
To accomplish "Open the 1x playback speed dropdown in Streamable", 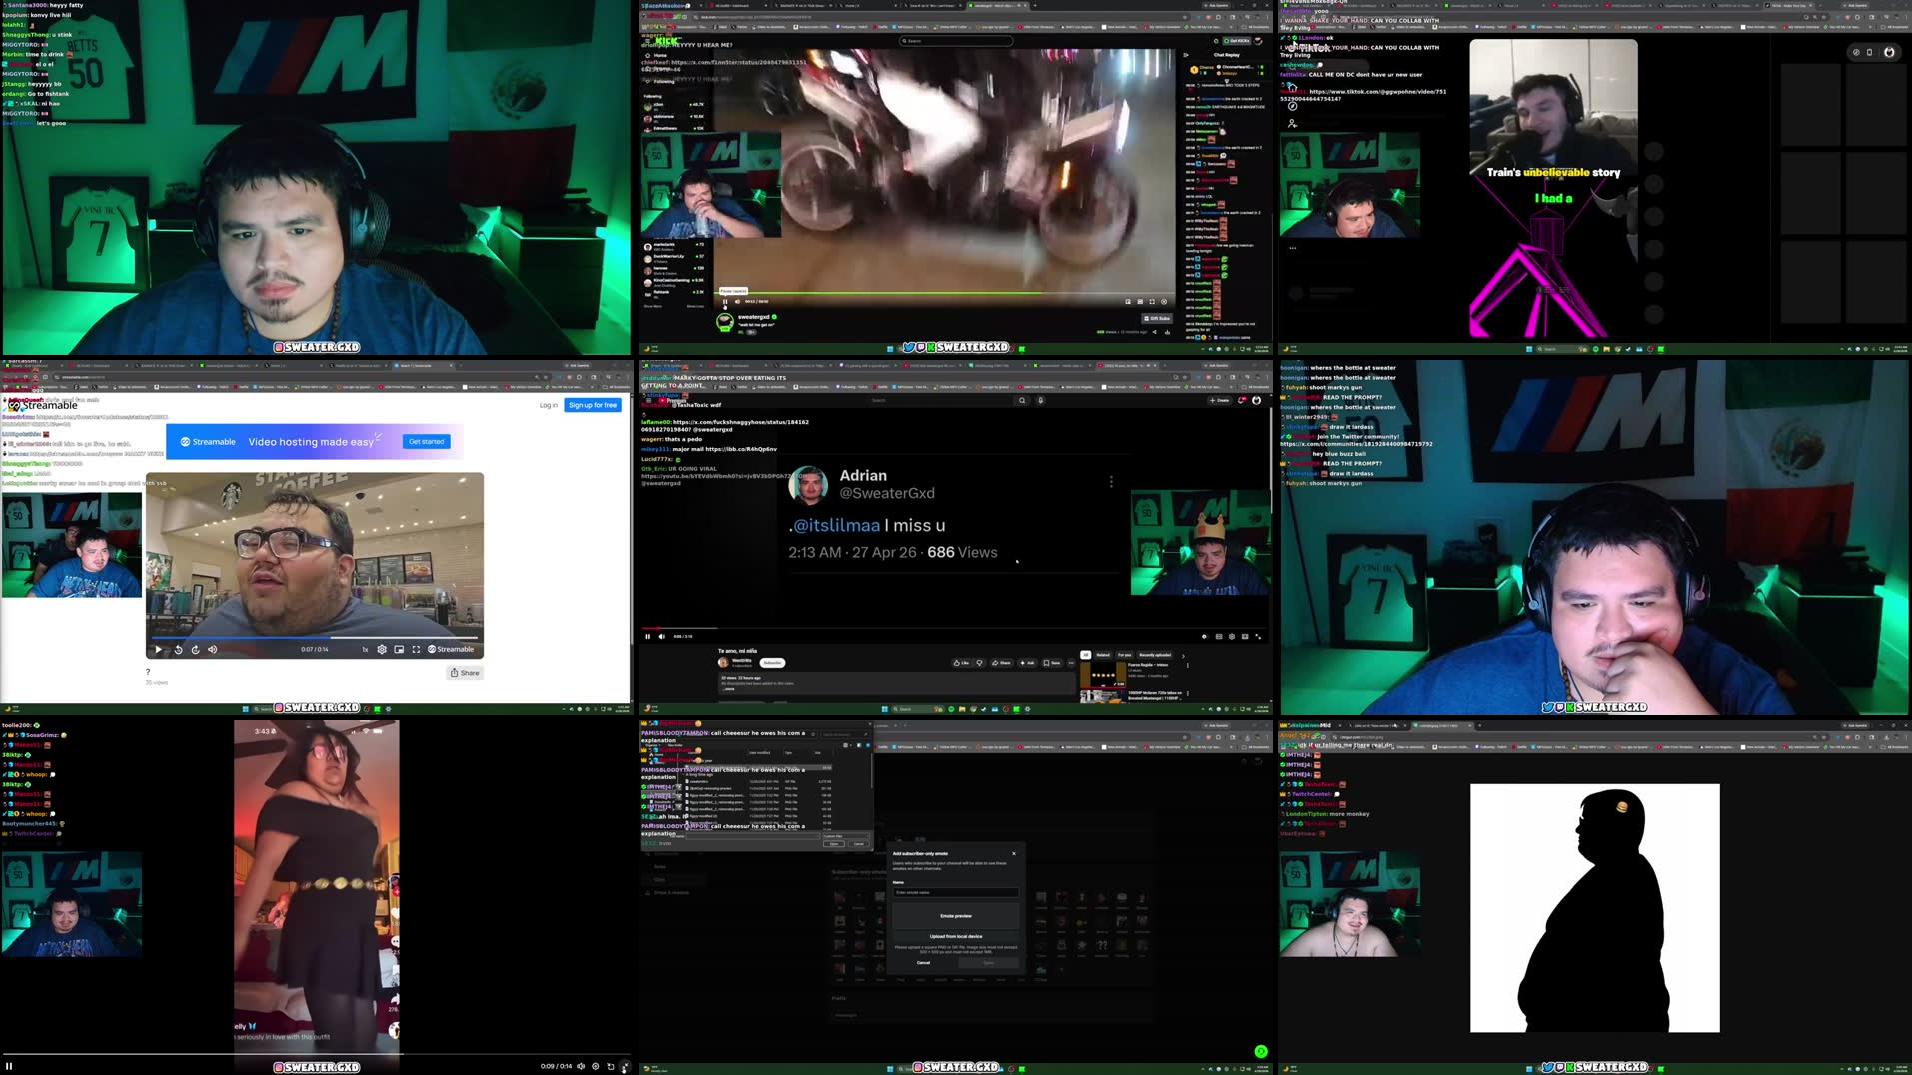I will pos(366,649).
